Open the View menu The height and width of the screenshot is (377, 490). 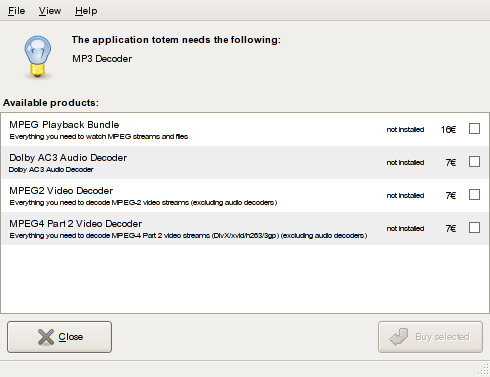click(x=50, y=11)
